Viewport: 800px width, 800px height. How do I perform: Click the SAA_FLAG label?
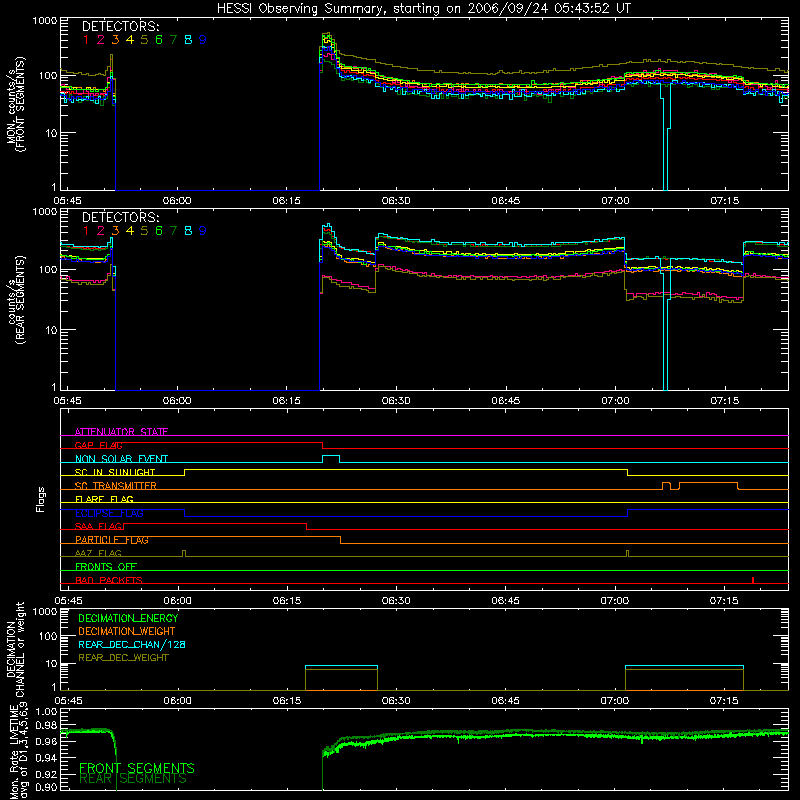coord(98,526)
